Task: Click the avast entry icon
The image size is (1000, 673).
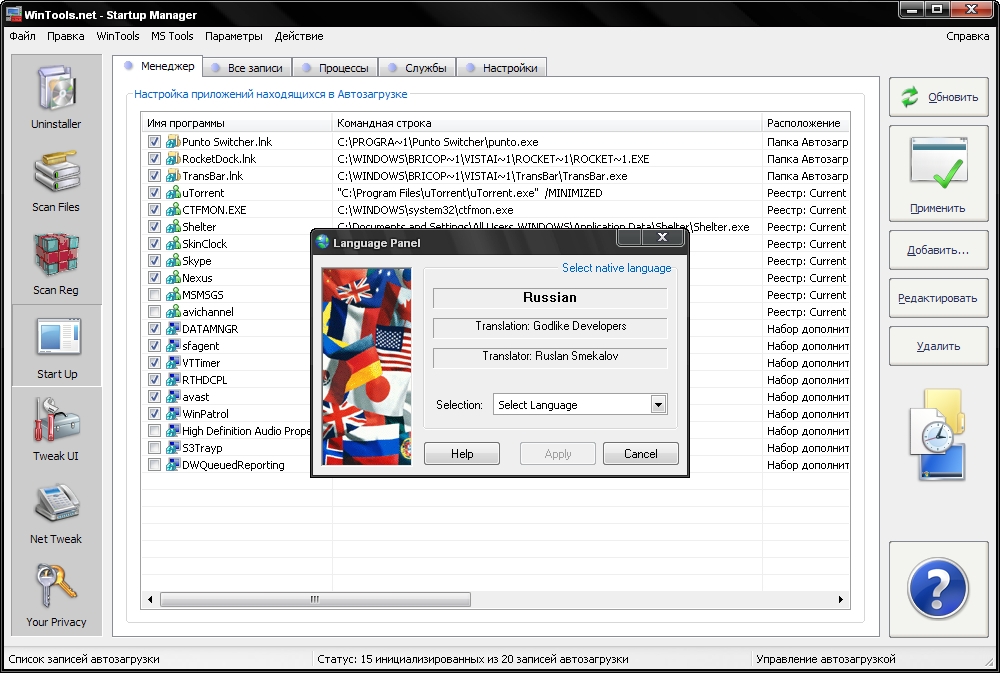Action: click(x=173, y=397)
